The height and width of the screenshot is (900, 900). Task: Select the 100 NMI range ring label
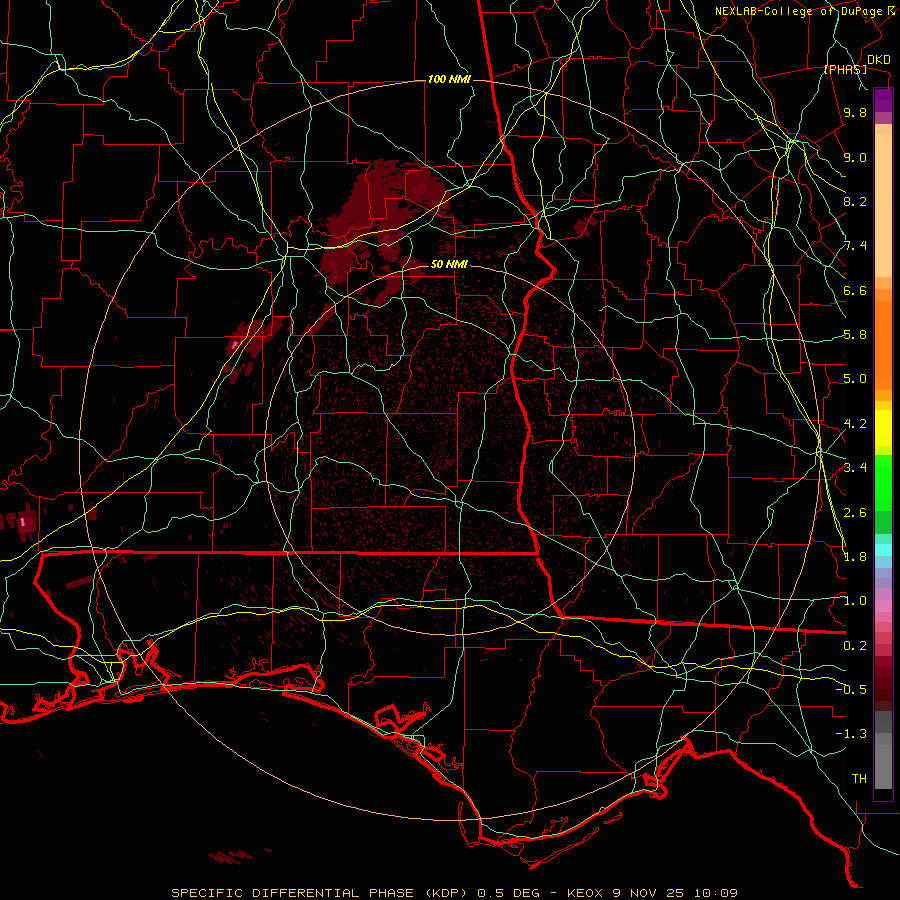pos(449,79)
